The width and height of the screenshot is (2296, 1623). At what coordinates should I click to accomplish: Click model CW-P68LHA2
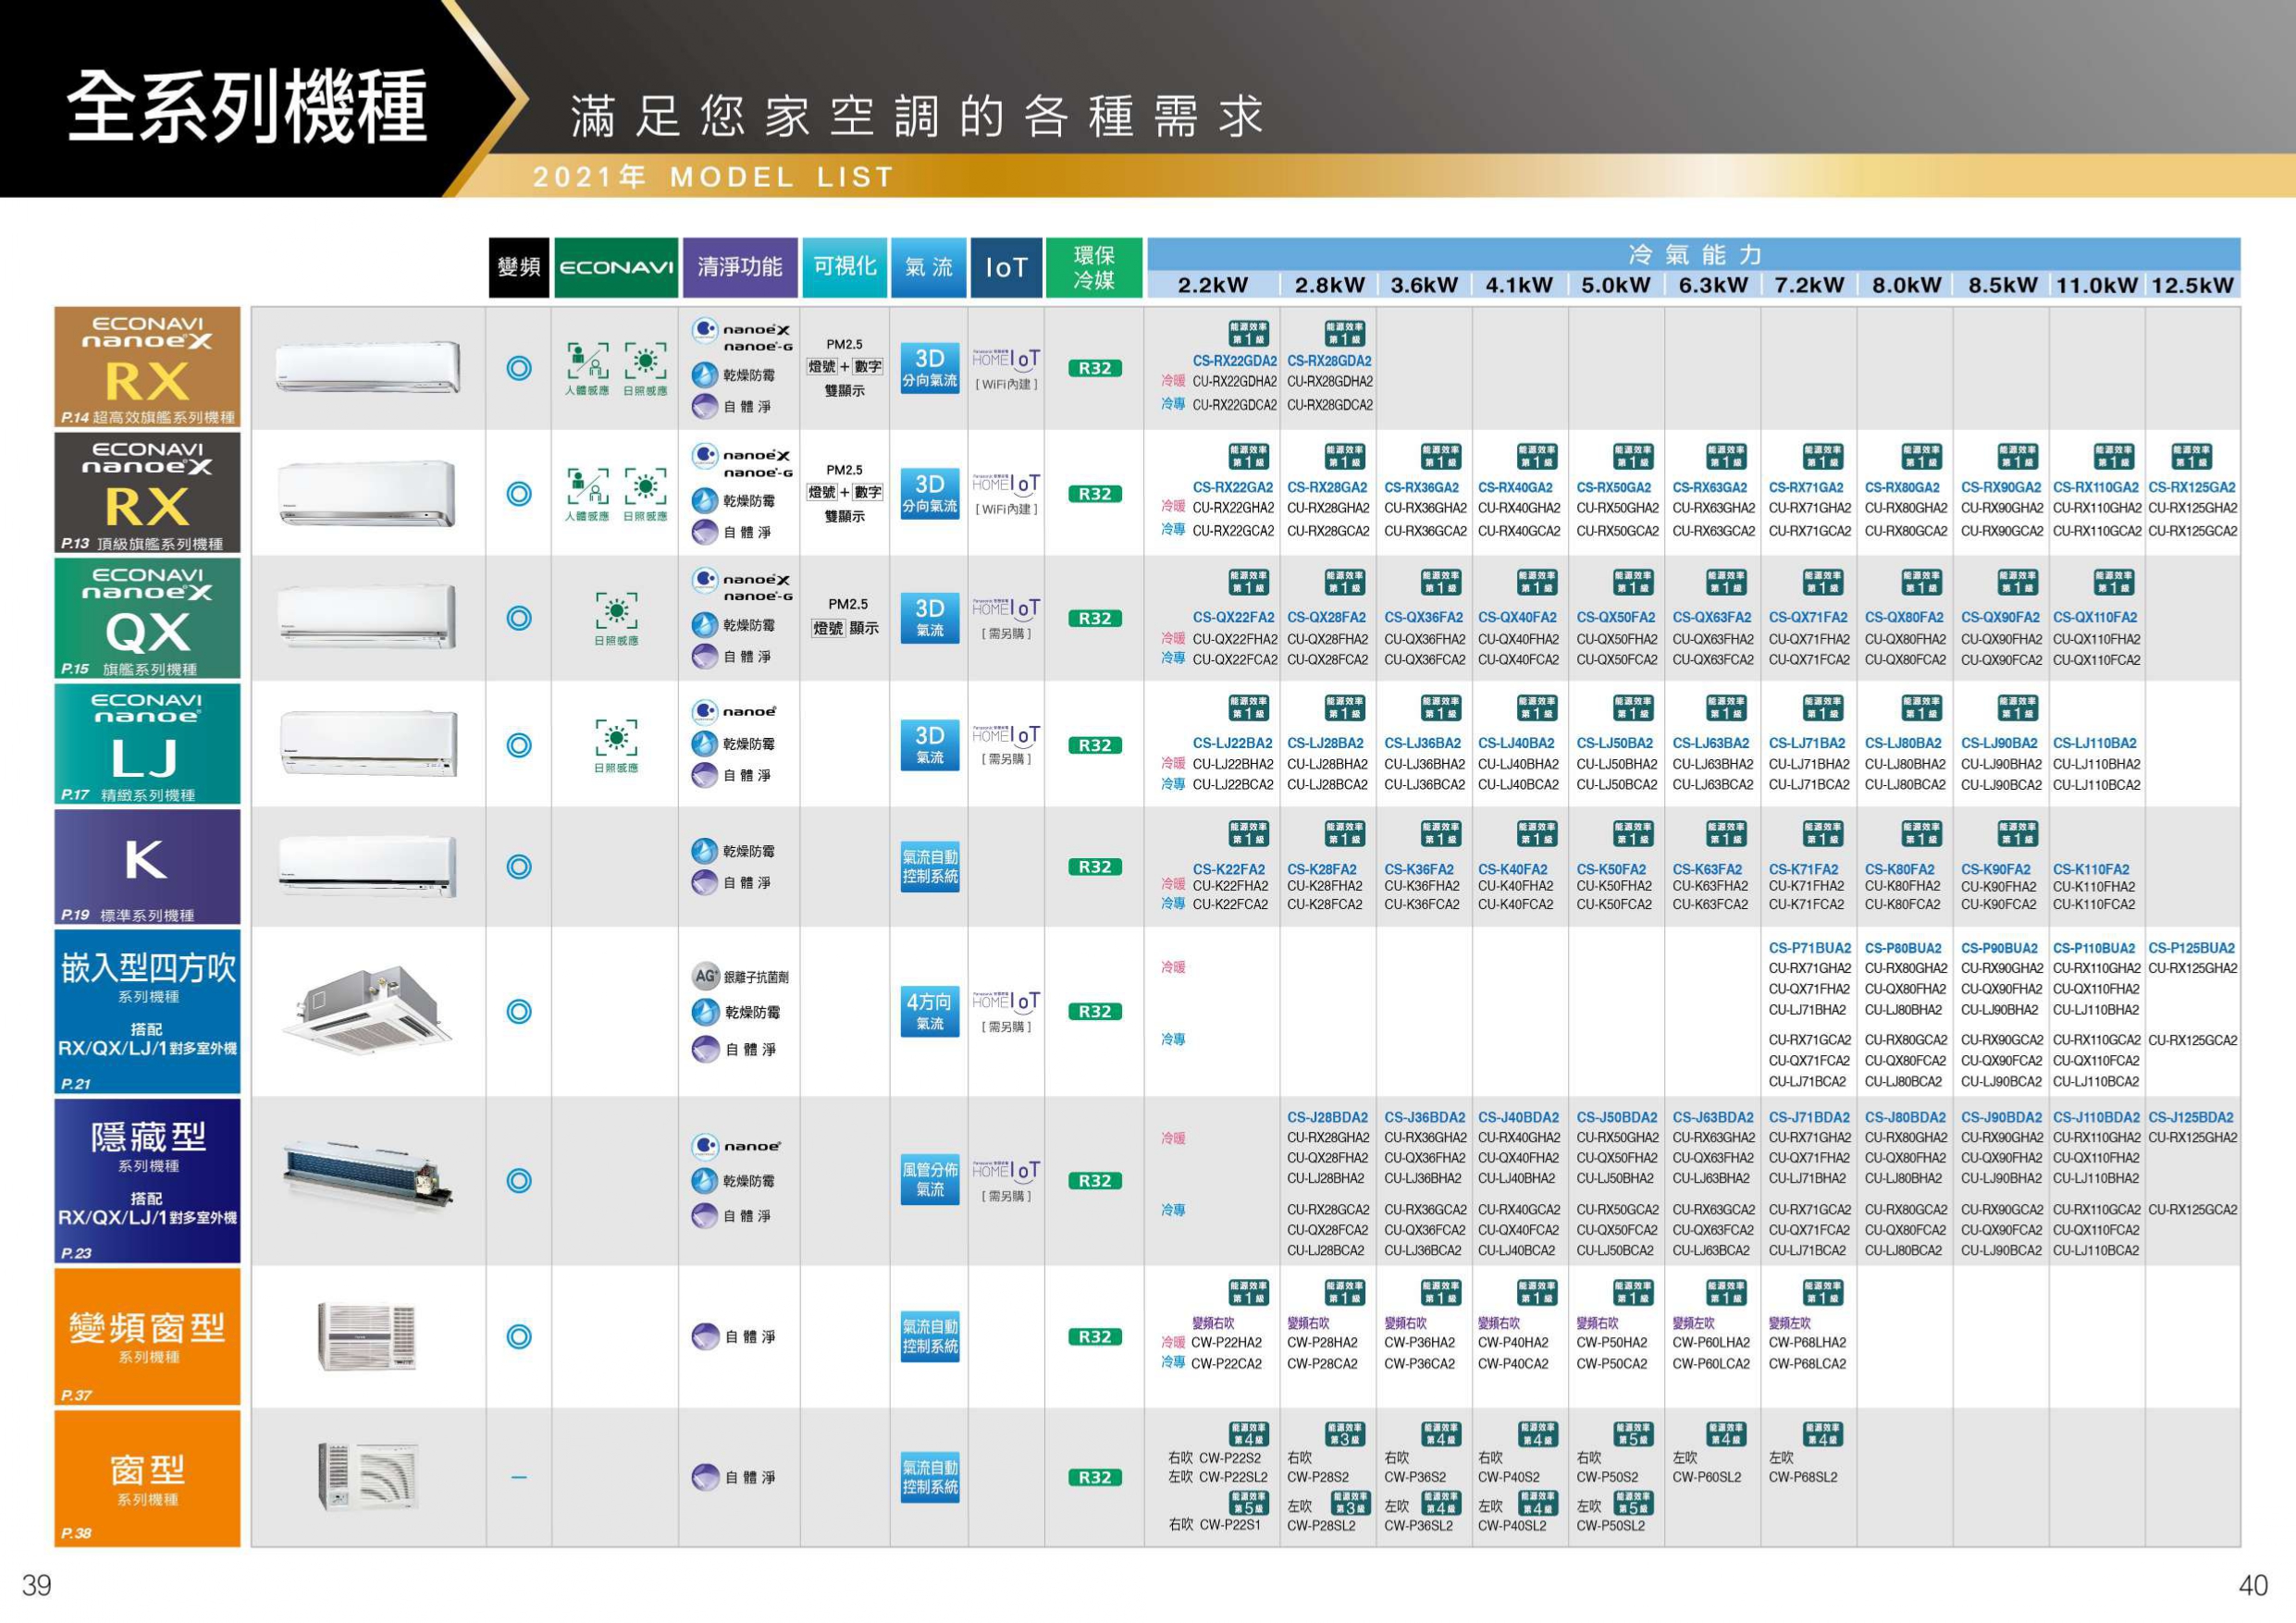tap(1807, 1343)
